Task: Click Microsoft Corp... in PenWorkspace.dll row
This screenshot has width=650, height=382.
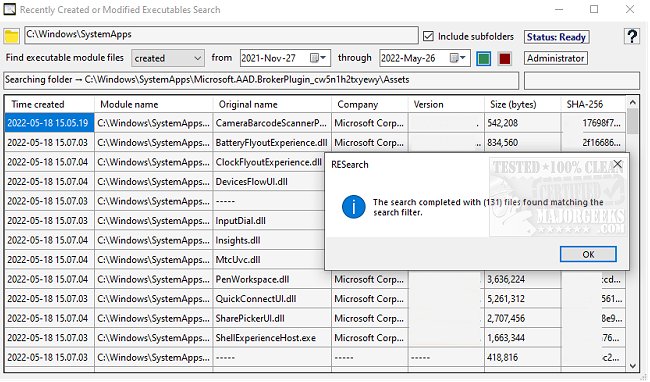Action: (x=369, y=279)
